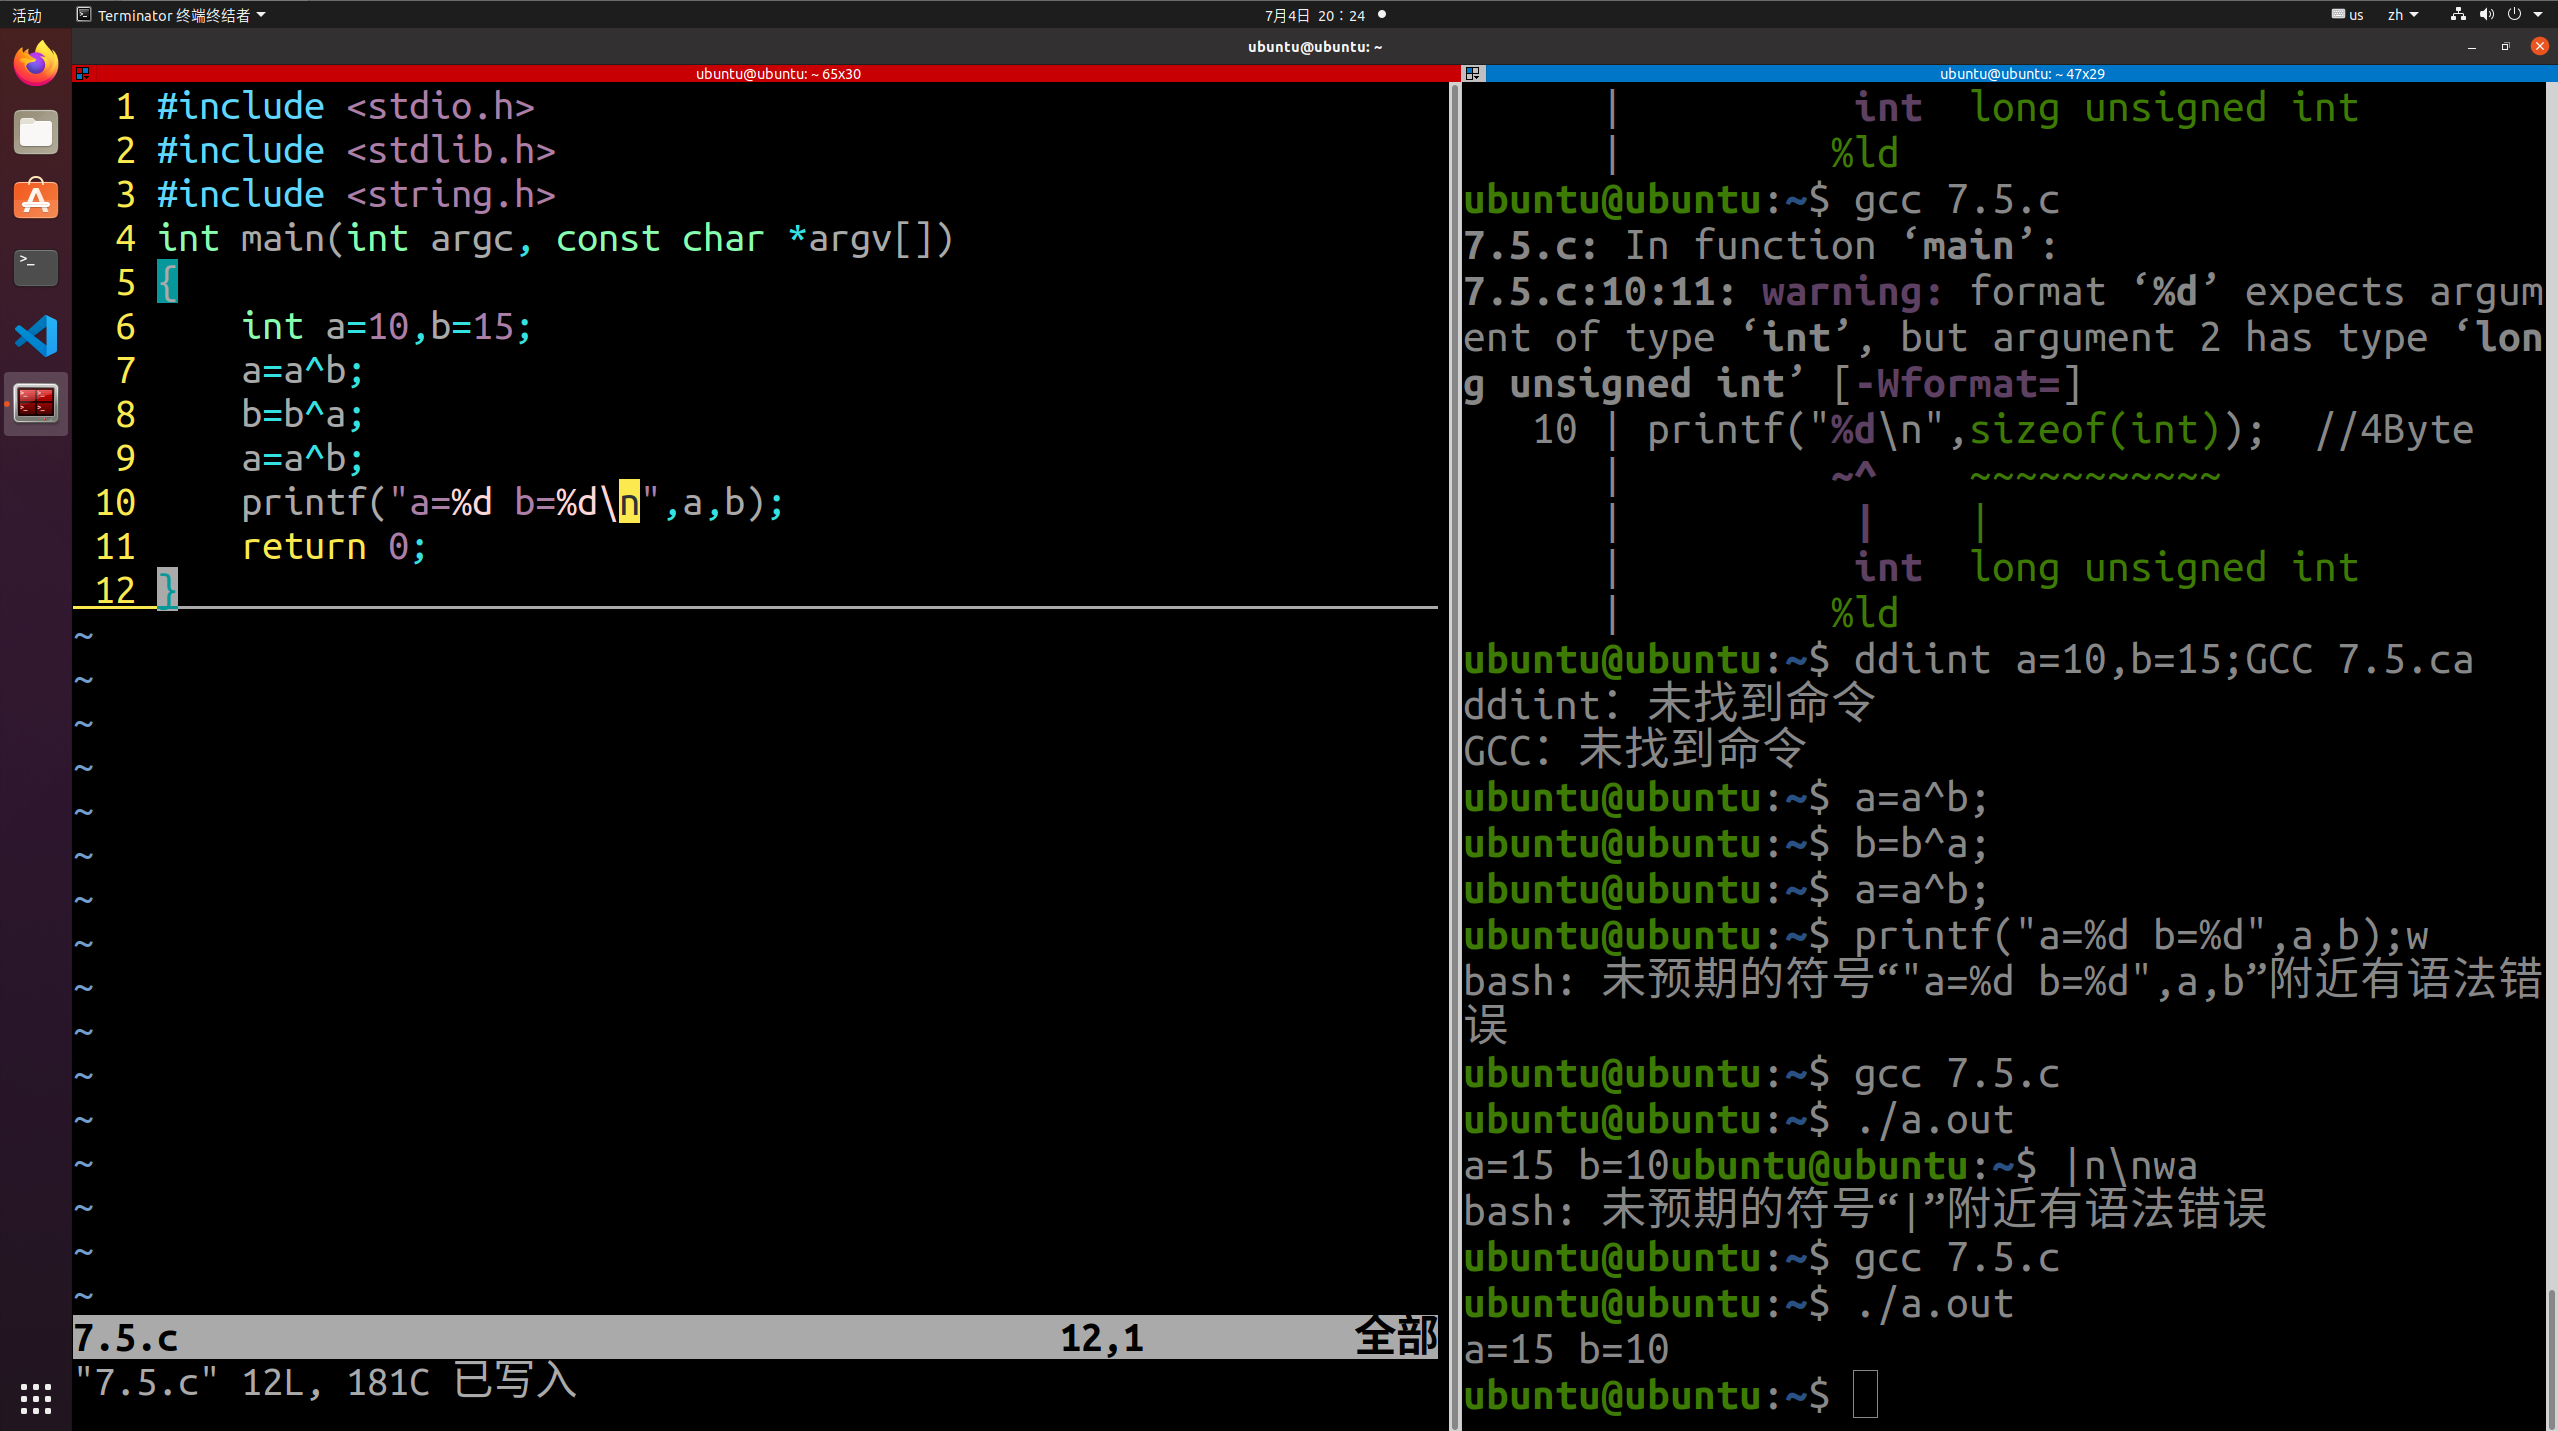Click left pane group icon in red titlebar
The image size is (2558, 1431).
(83, 74)
